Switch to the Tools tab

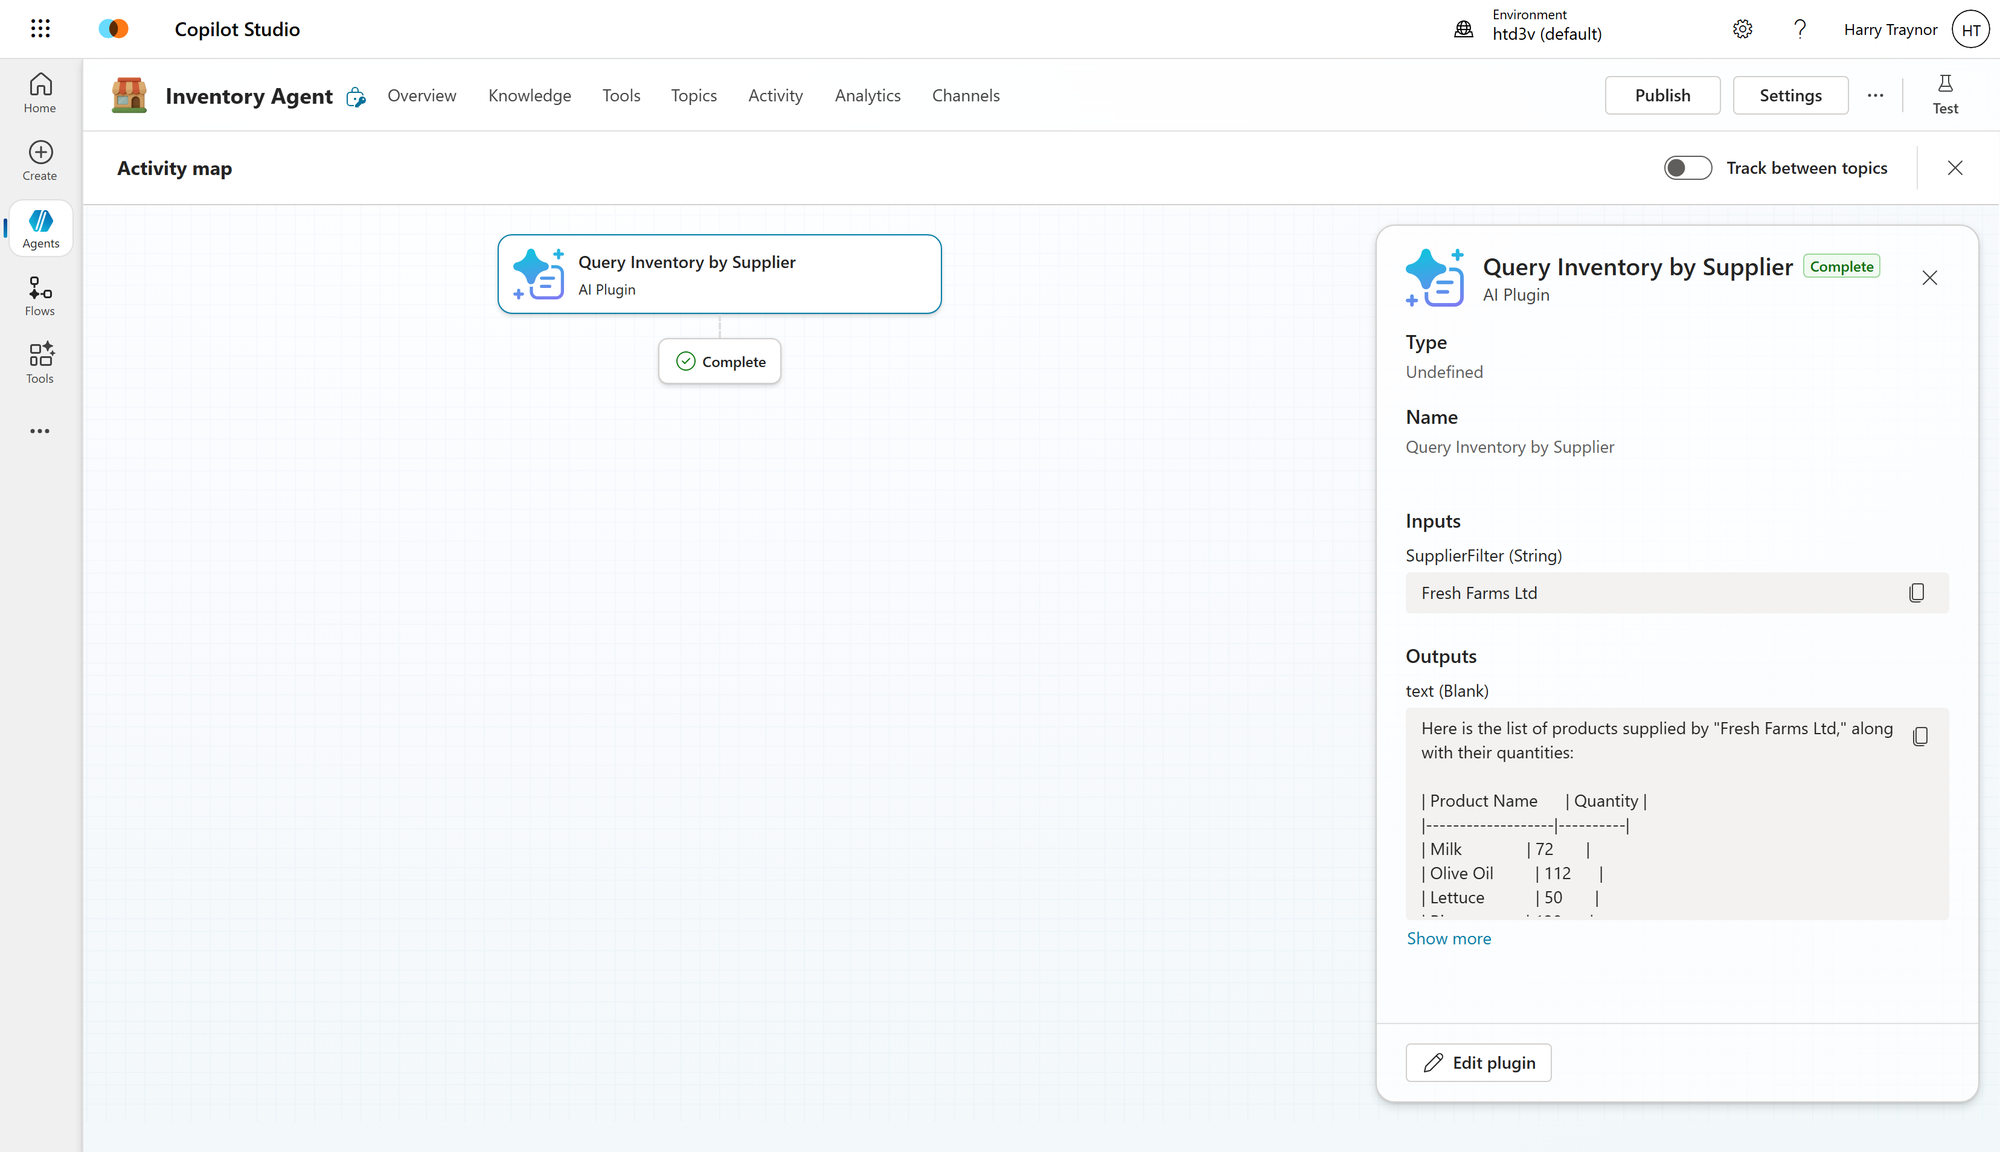(621, 95)
